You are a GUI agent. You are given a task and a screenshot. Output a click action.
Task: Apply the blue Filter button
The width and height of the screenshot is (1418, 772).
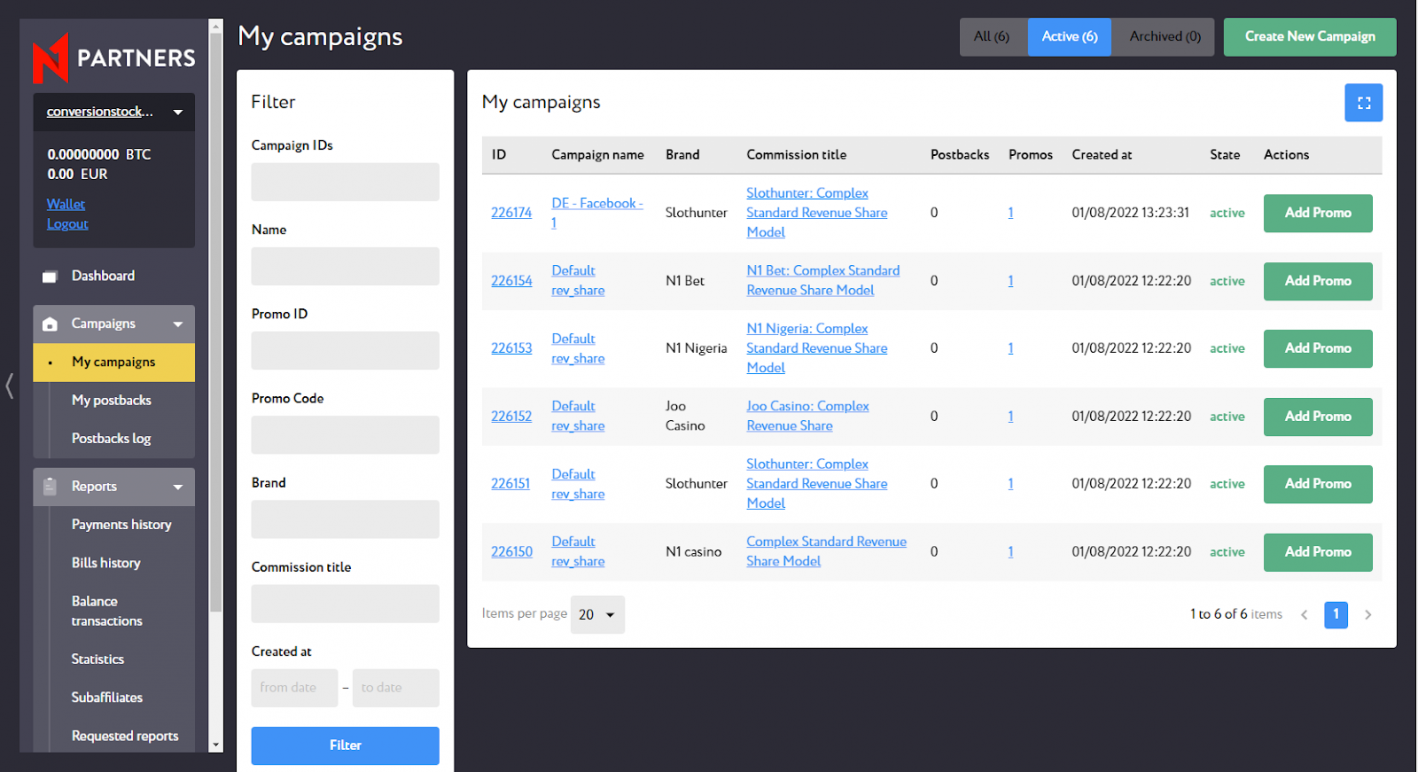coord(345,746)
